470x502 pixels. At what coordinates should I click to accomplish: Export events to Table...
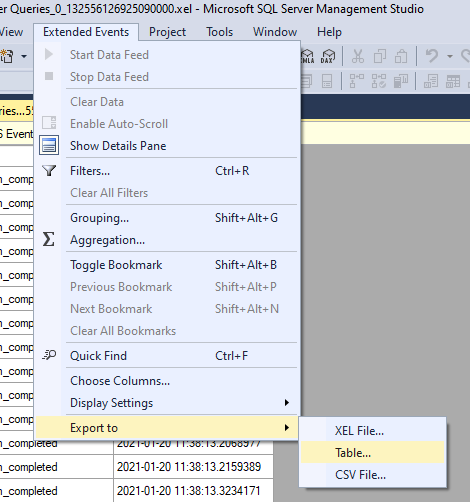click(373, 453)
